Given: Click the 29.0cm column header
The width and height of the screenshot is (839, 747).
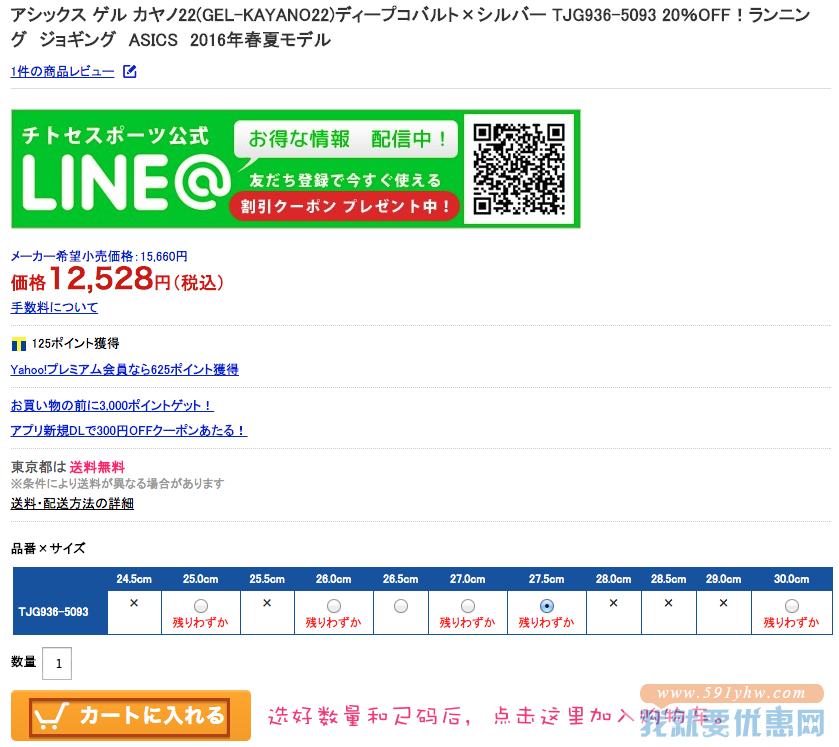Looking at the screenshot, I should 723,579.
